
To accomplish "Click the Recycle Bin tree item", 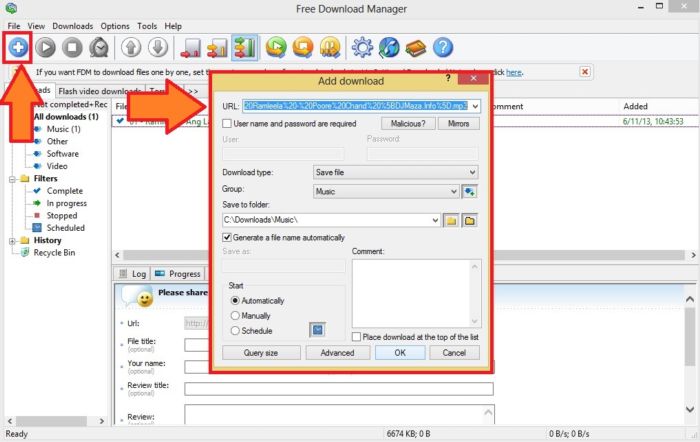I will click(54, 253).
